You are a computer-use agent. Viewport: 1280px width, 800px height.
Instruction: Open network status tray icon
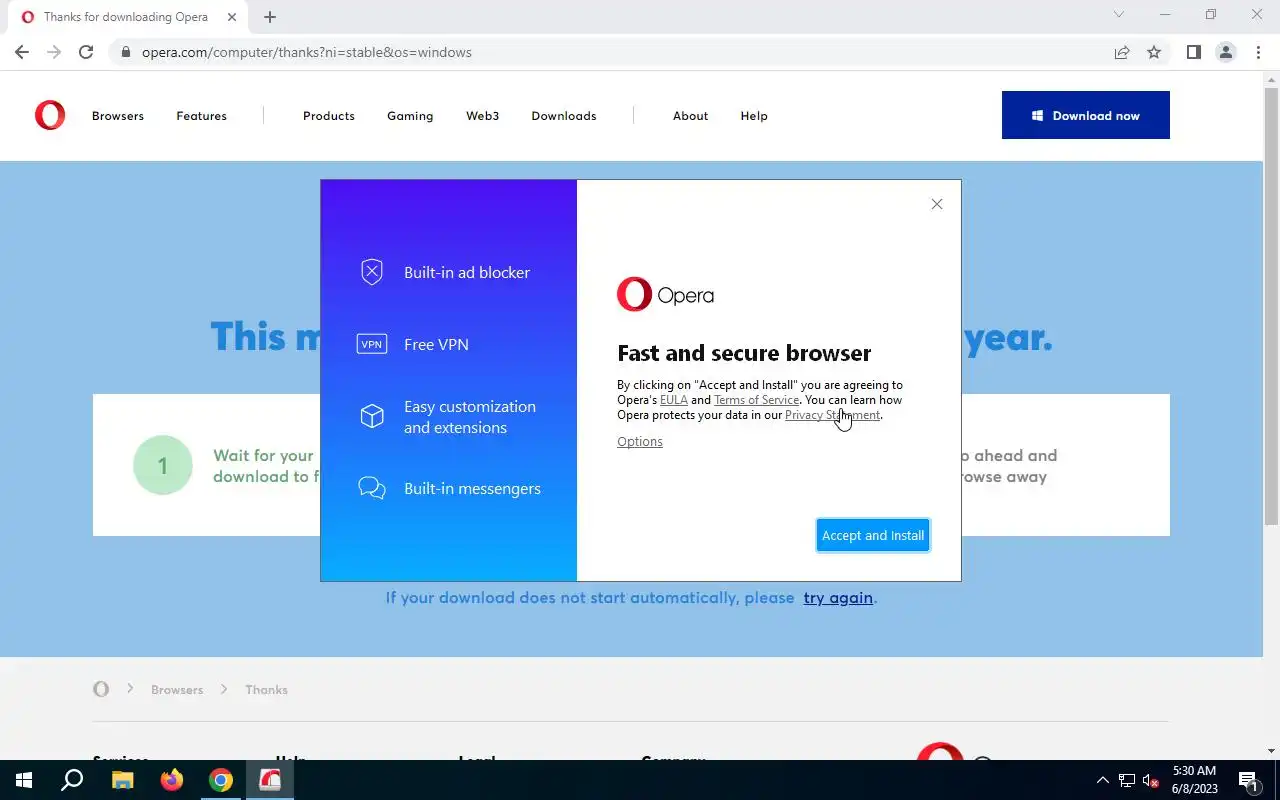pos(1127,781)
